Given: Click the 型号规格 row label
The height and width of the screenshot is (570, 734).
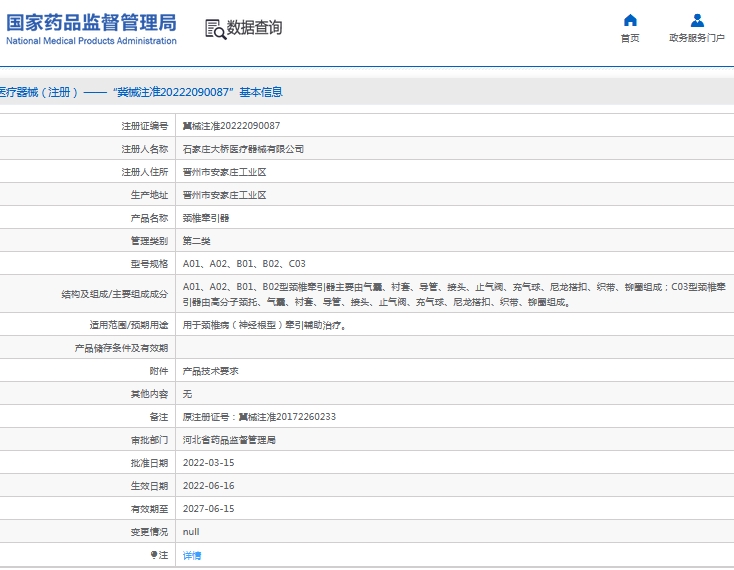Looking at the screenshot, I should click(149, 263).
